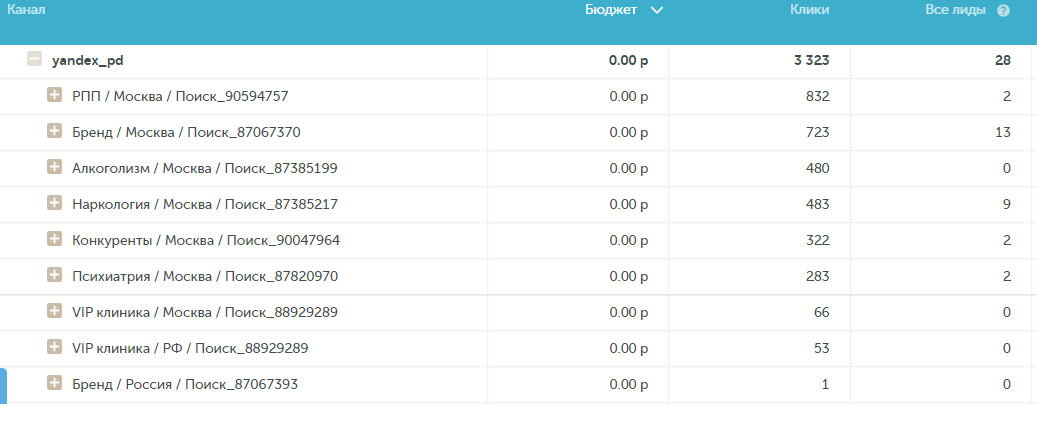Image resolution: width=1037 pixels, height=440 pixels.
Task: Click the 480 clicks cell
Action: coord(817,168)
